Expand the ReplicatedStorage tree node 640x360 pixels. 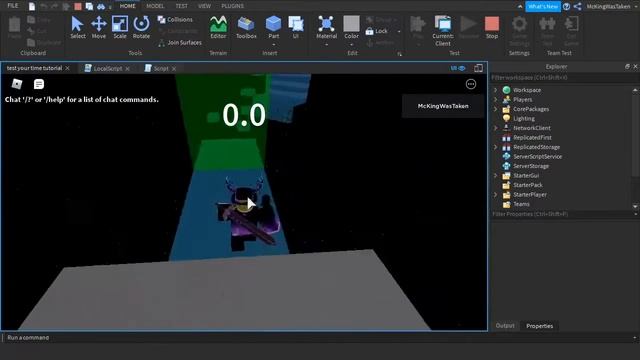point(496,147)
